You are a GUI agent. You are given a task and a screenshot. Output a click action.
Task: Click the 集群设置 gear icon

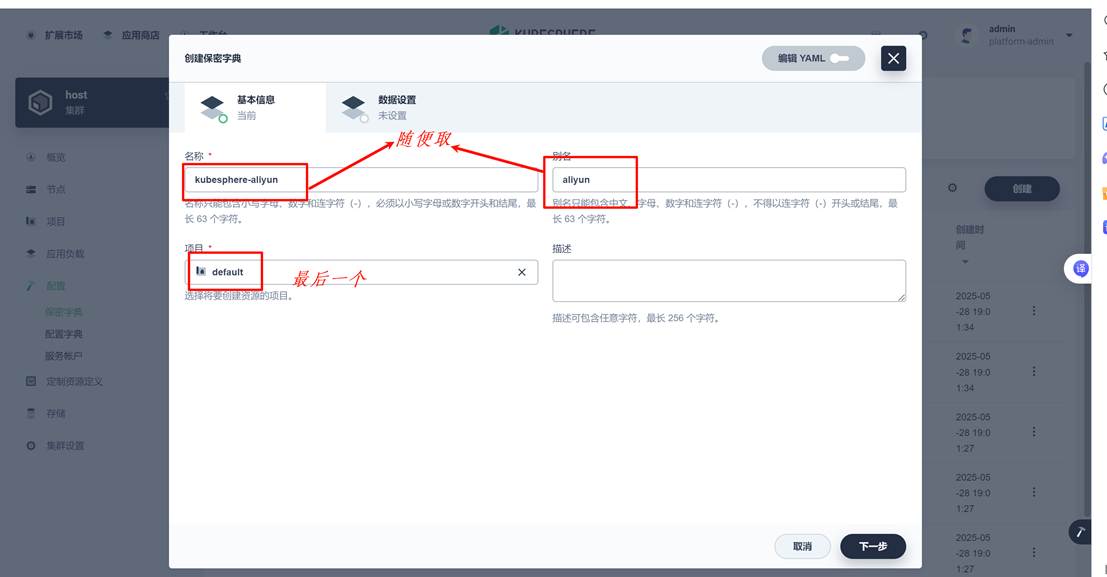(x=30, y=446)
